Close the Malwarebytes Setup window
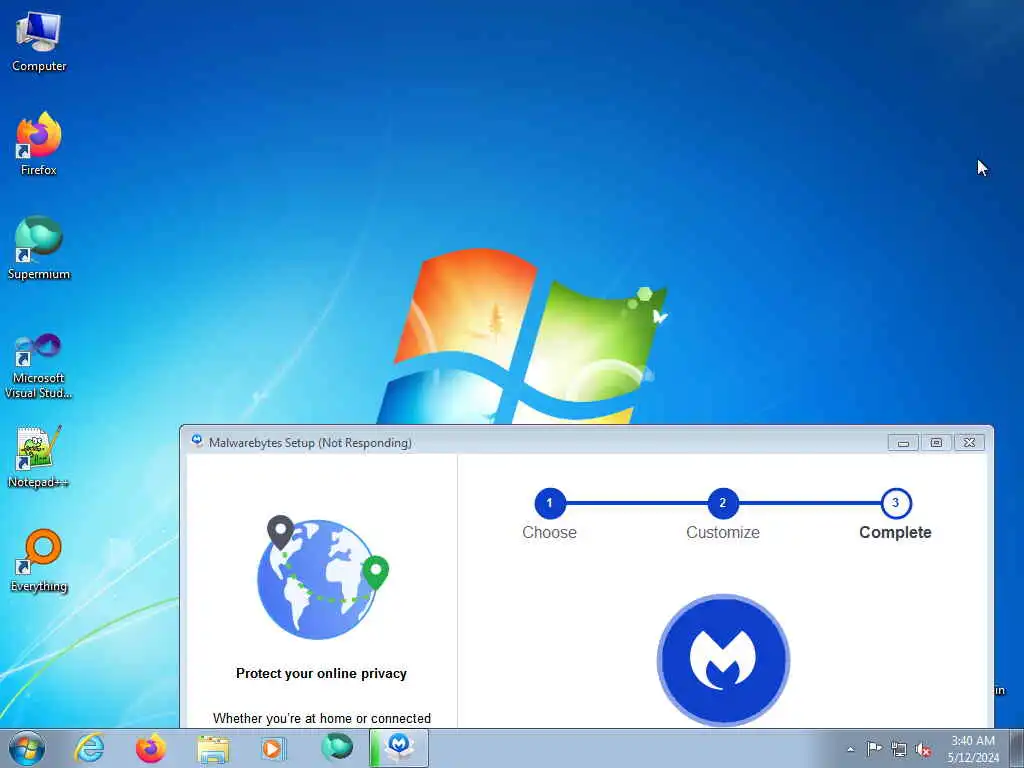Screen dimensions: 1024x768 (x=969, y=443)
